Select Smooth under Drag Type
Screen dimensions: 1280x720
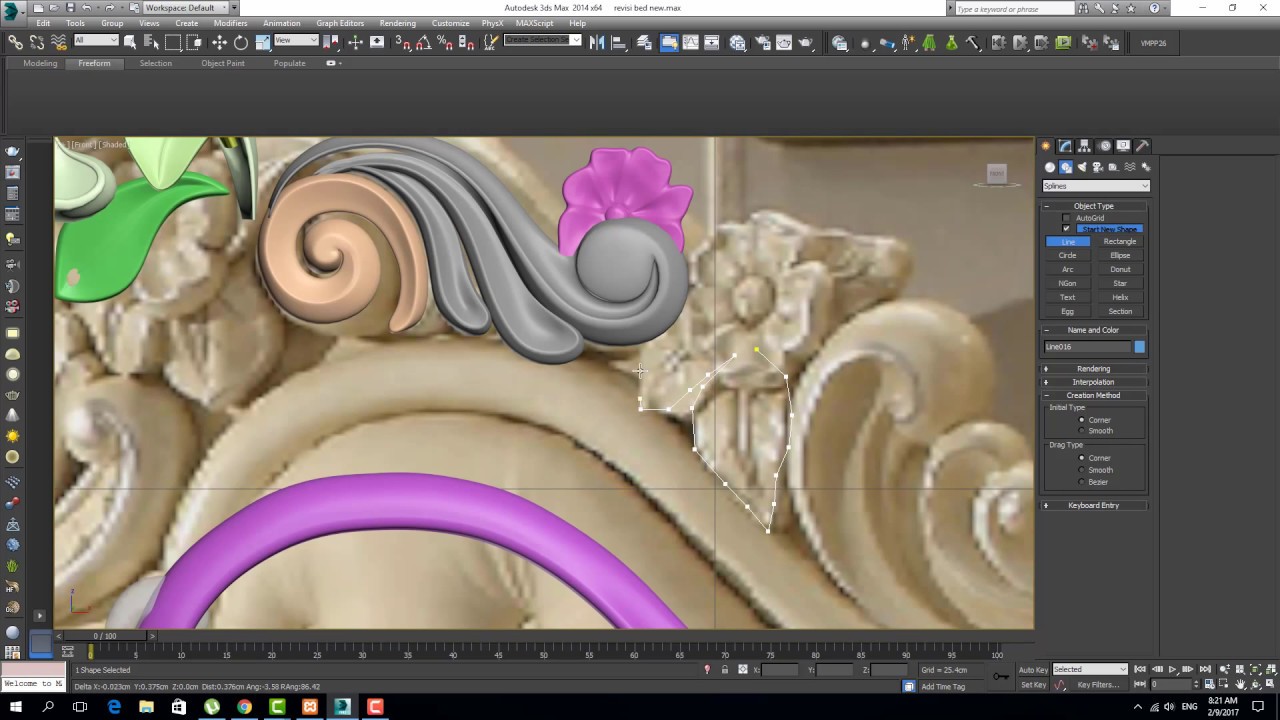click(1082, 470)
